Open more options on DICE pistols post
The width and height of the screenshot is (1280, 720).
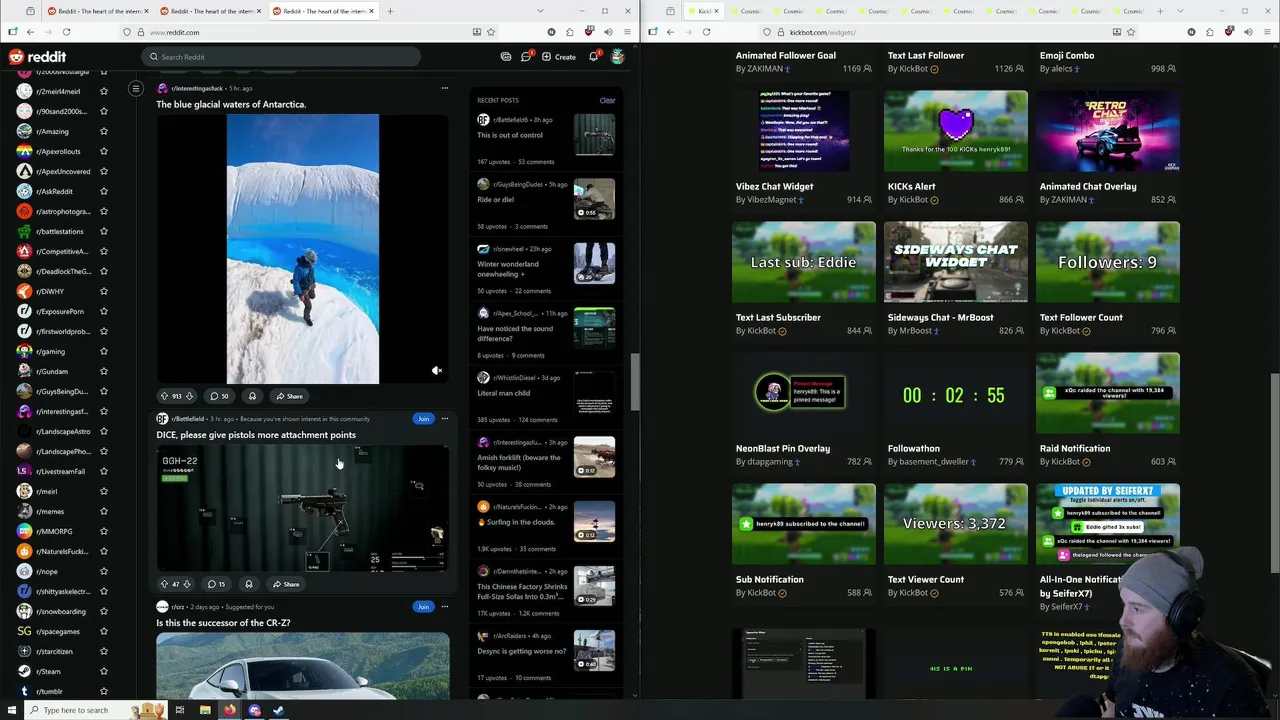coord(445,419)
